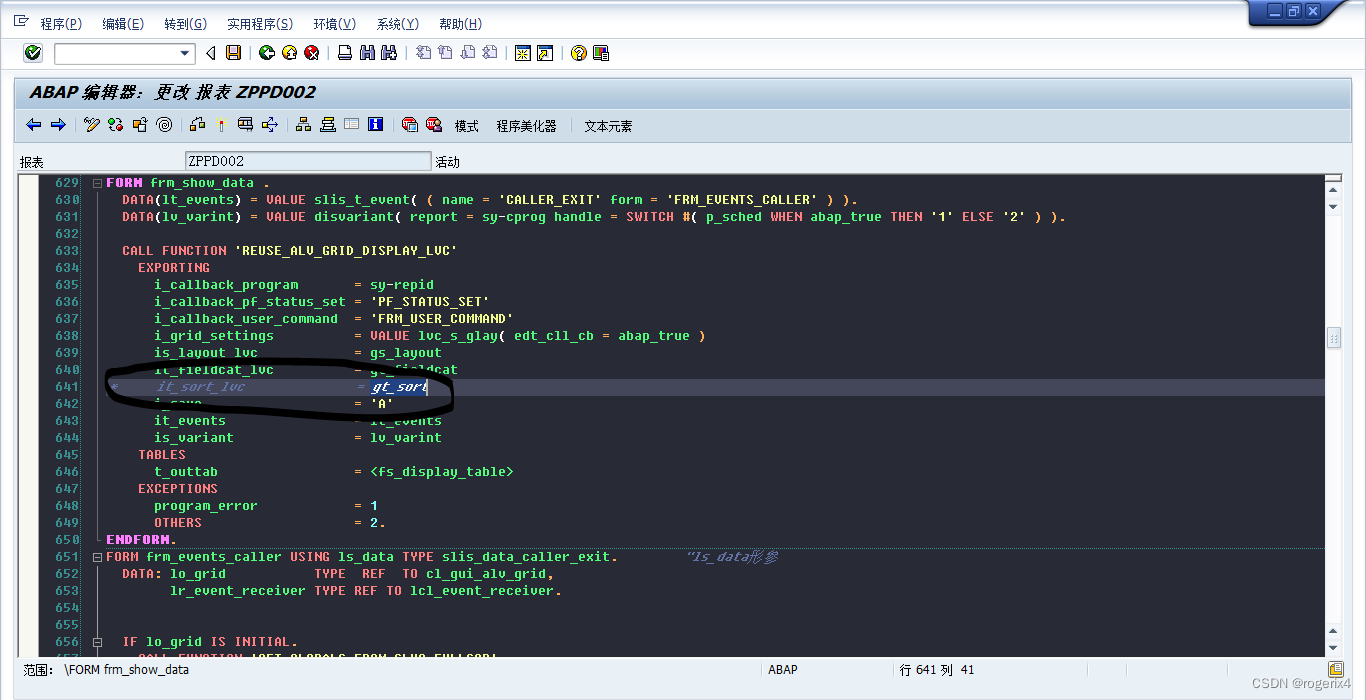Exit the editor with the yellow arrow icon
This screenshot has height=700, width=1366.
(x=290, y=52)
